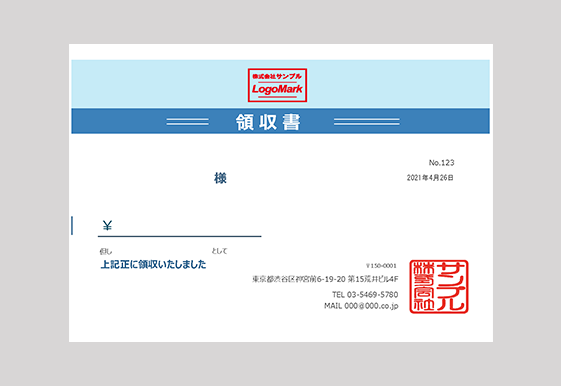Click the として label
This screenshot has height=386, width=561.
point(219,251)
